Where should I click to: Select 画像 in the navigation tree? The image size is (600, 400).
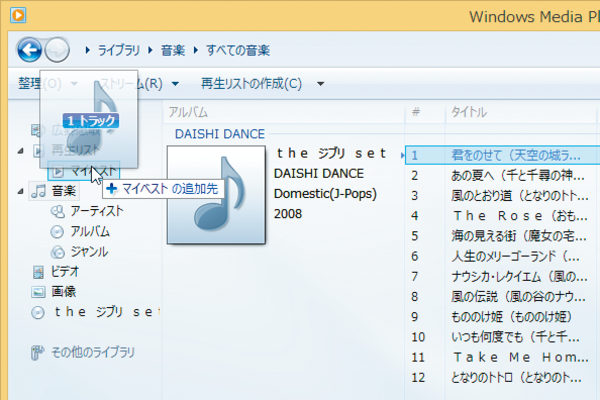coord(64,292)
